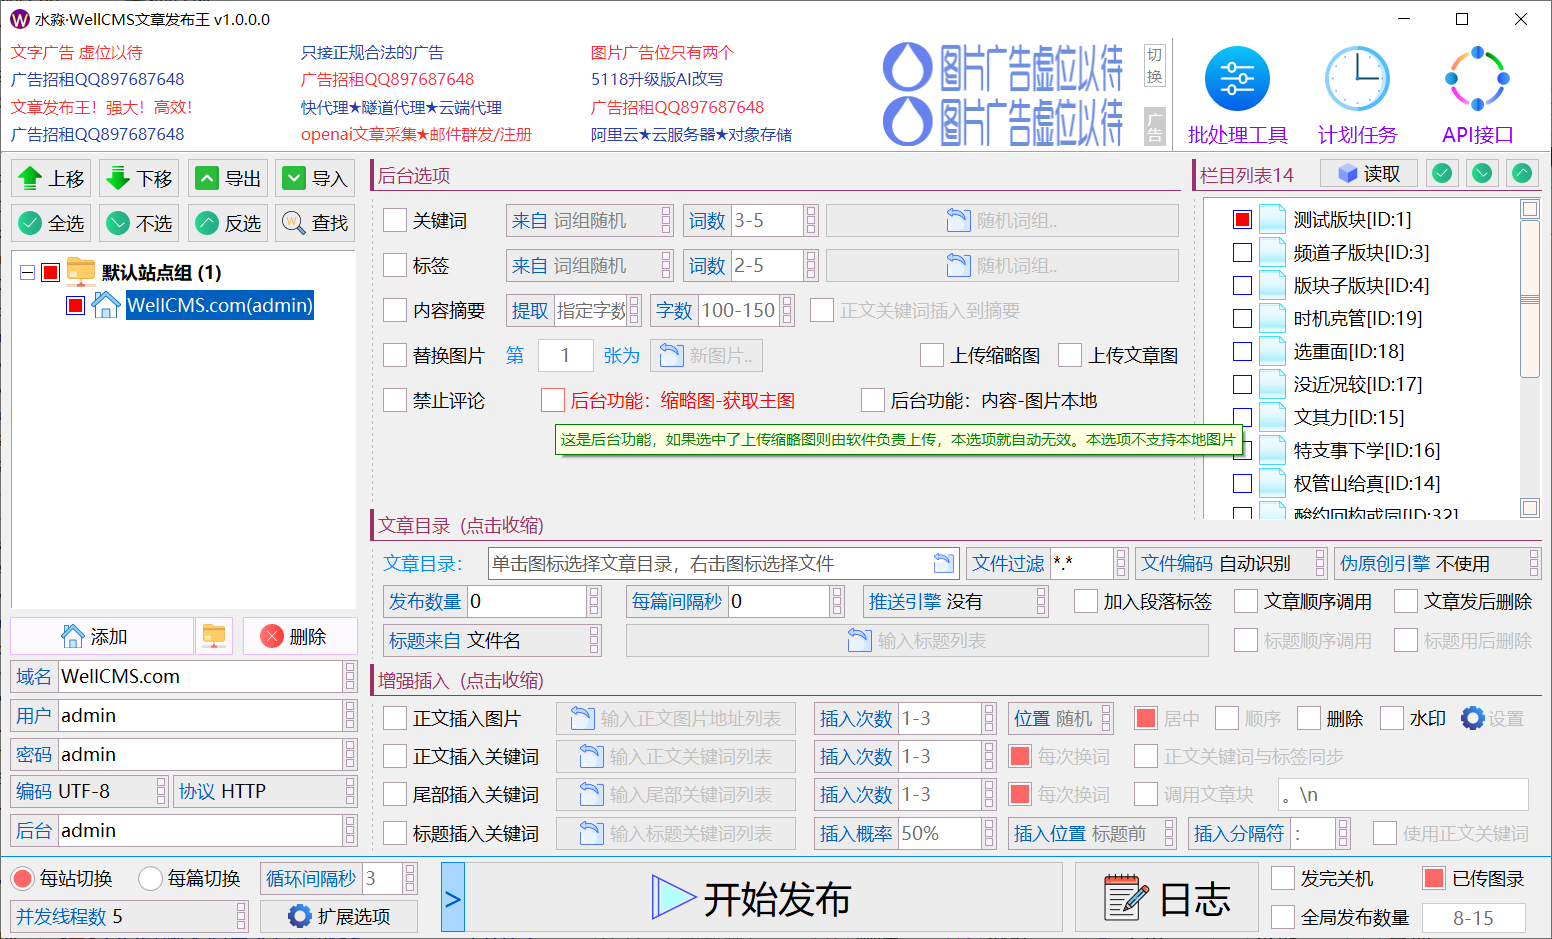
Task: Open the 标题来自 文件名 dropdown
Action: (492, 640)
